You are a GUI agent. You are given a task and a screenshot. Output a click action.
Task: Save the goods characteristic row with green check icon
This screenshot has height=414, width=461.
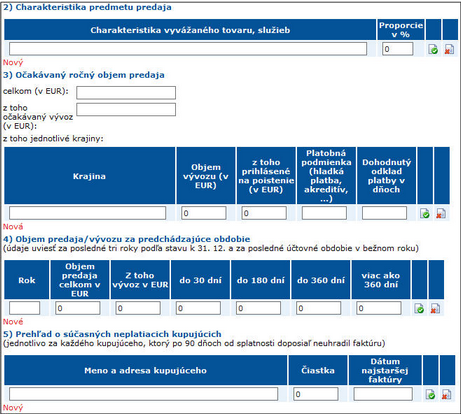coord(433,50)
